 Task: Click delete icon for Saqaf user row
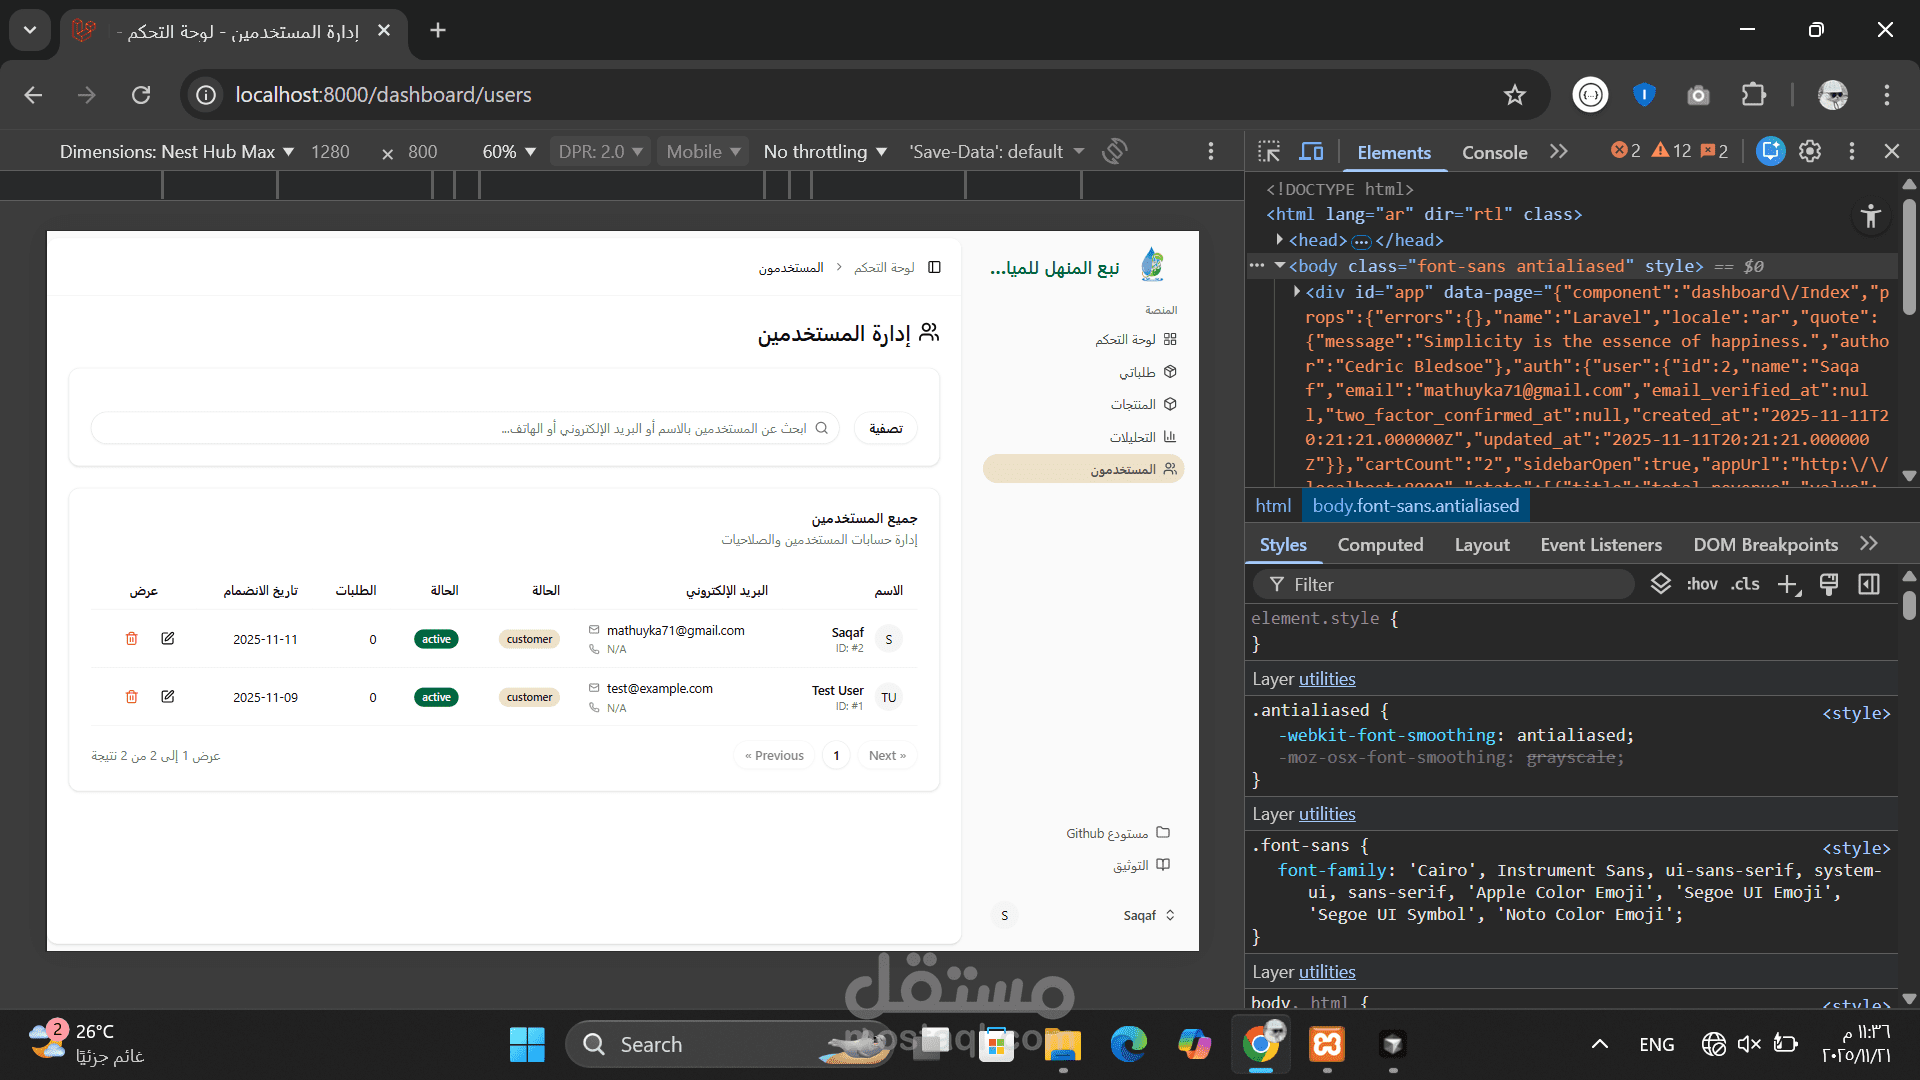[131, 639]
